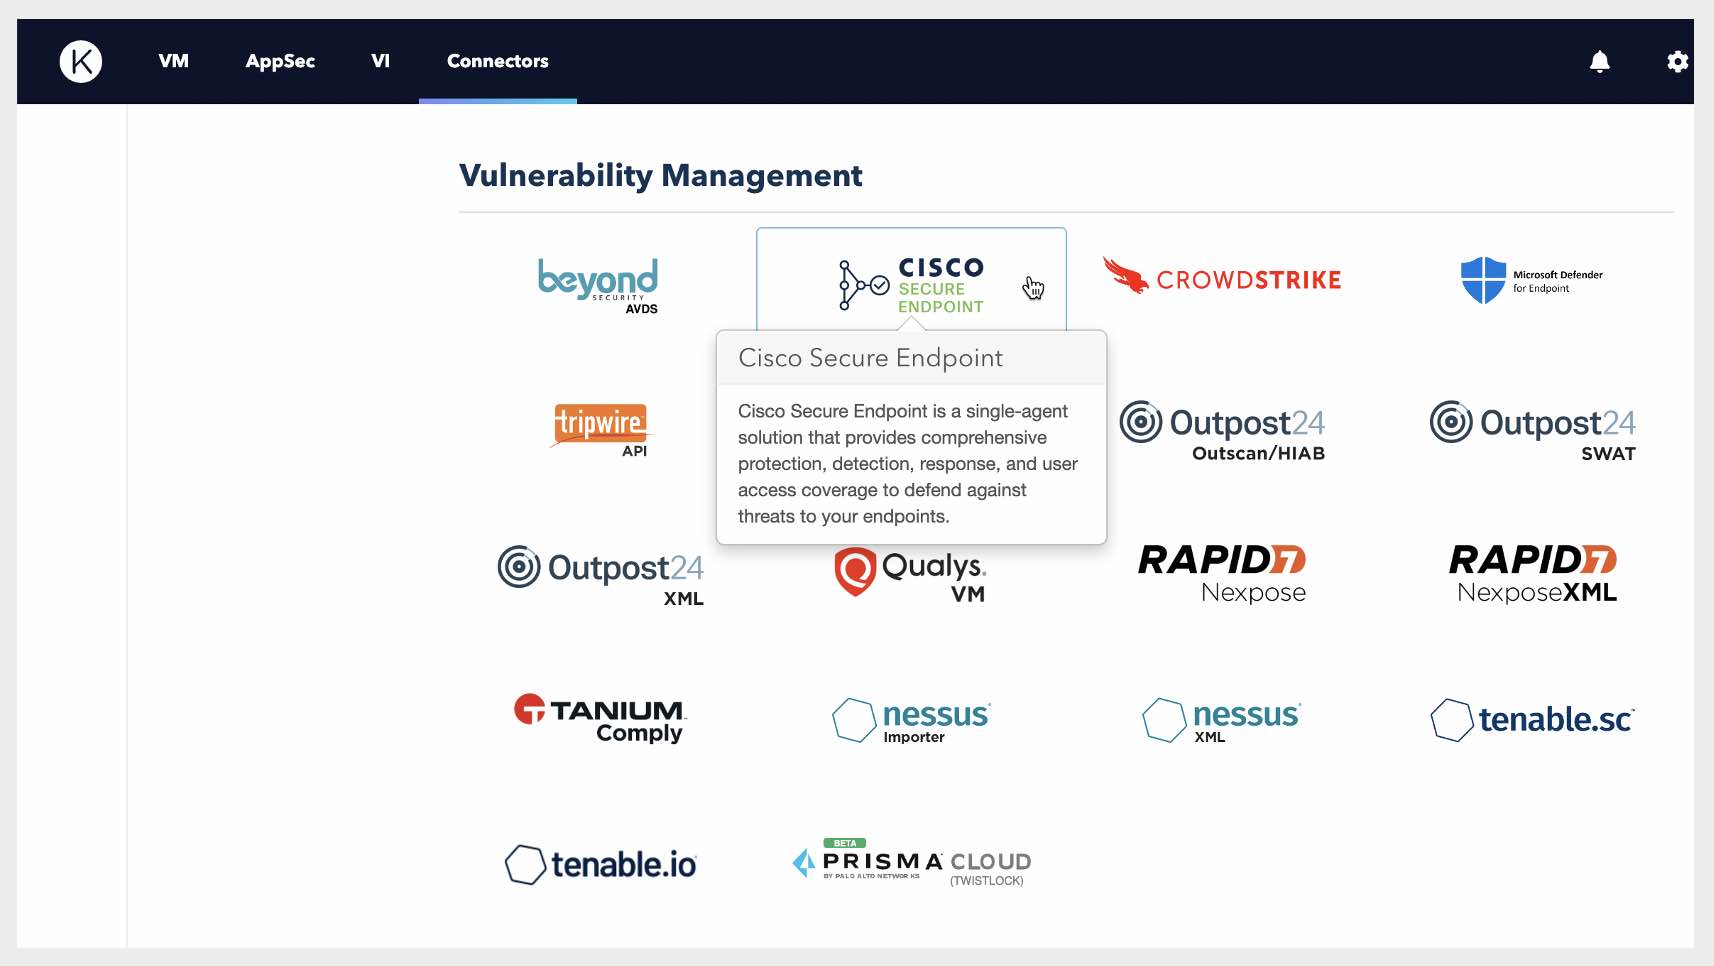The height and width of the screenshot is (966, 1714).
Task: Click the Kenna K logo icon
Action: click(81, 61)
